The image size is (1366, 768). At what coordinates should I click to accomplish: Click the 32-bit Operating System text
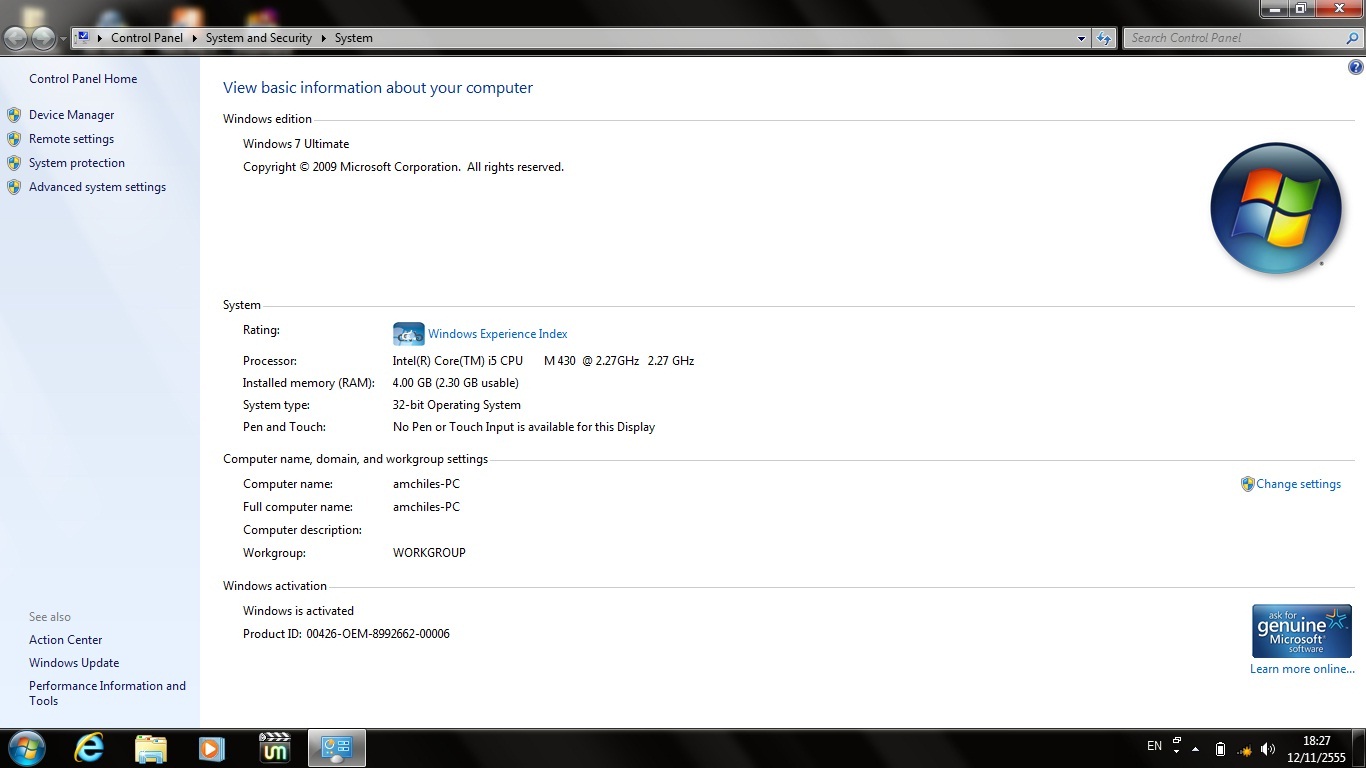coord(456,405)
